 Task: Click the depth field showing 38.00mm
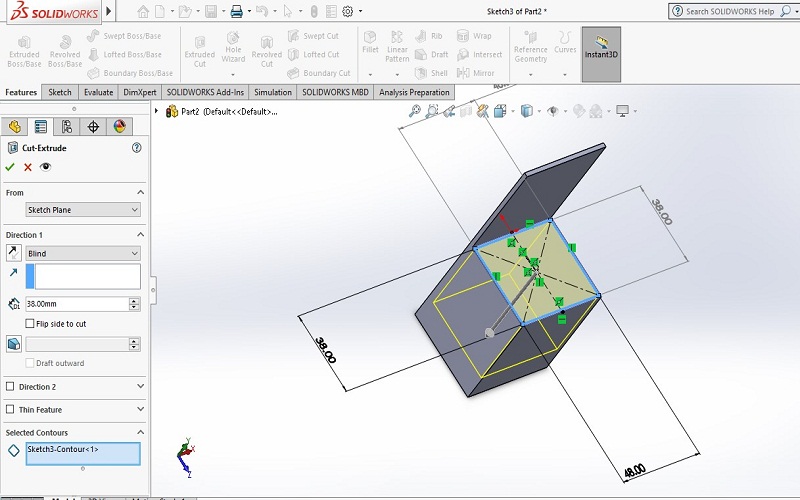[x=77, y=304]
